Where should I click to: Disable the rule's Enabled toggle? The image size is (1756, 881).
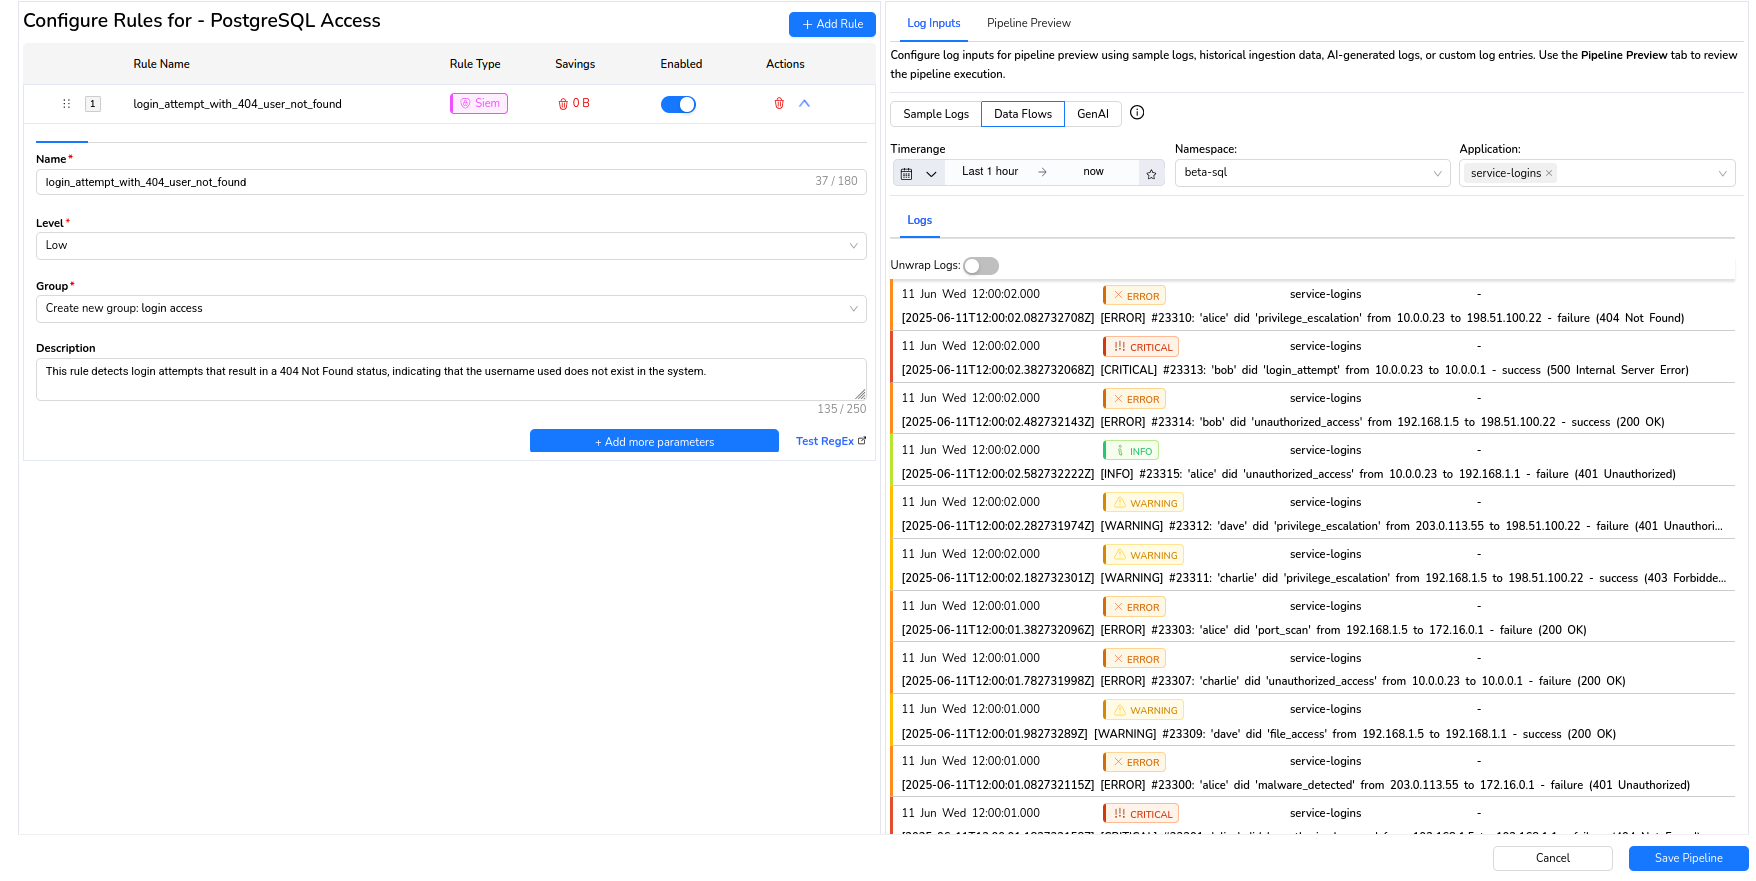tap(678, 105)
